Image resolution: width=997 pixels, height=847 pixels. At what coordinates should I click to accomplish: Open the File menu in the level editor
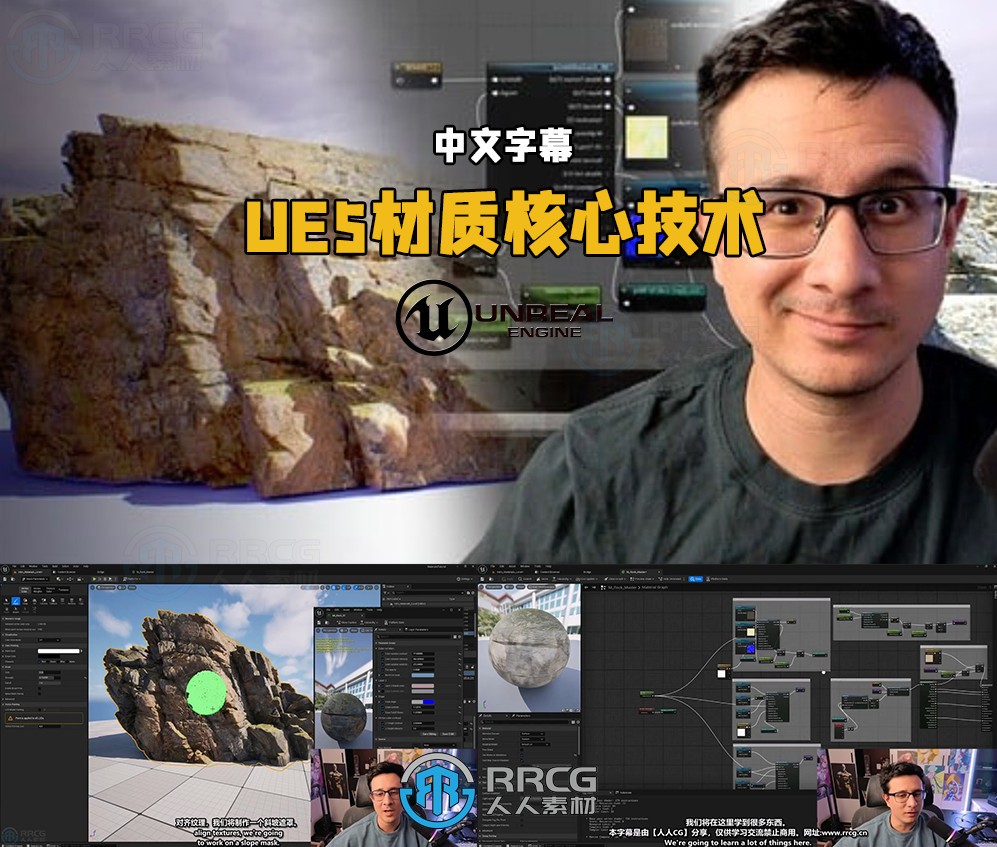pos(14,566)
